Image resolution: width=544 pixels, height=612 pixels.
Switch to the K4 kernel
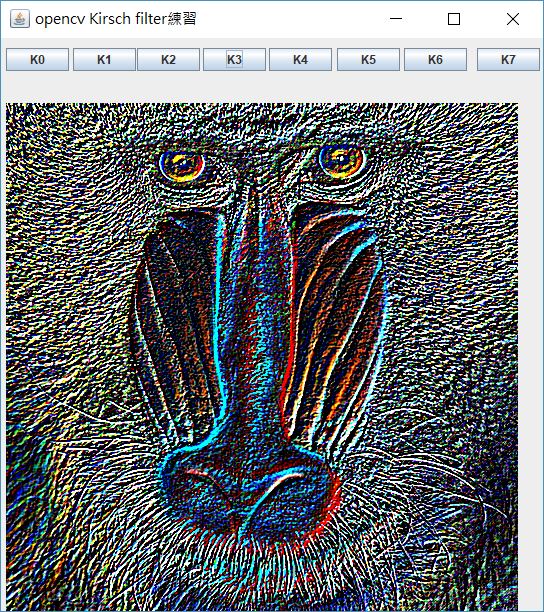coord(300,59)
